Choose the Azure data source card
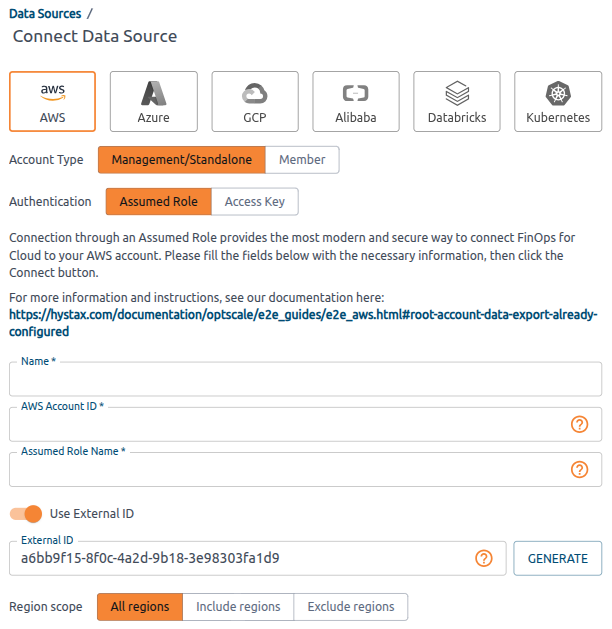This screenshot has width=612, height=629. 154,101
